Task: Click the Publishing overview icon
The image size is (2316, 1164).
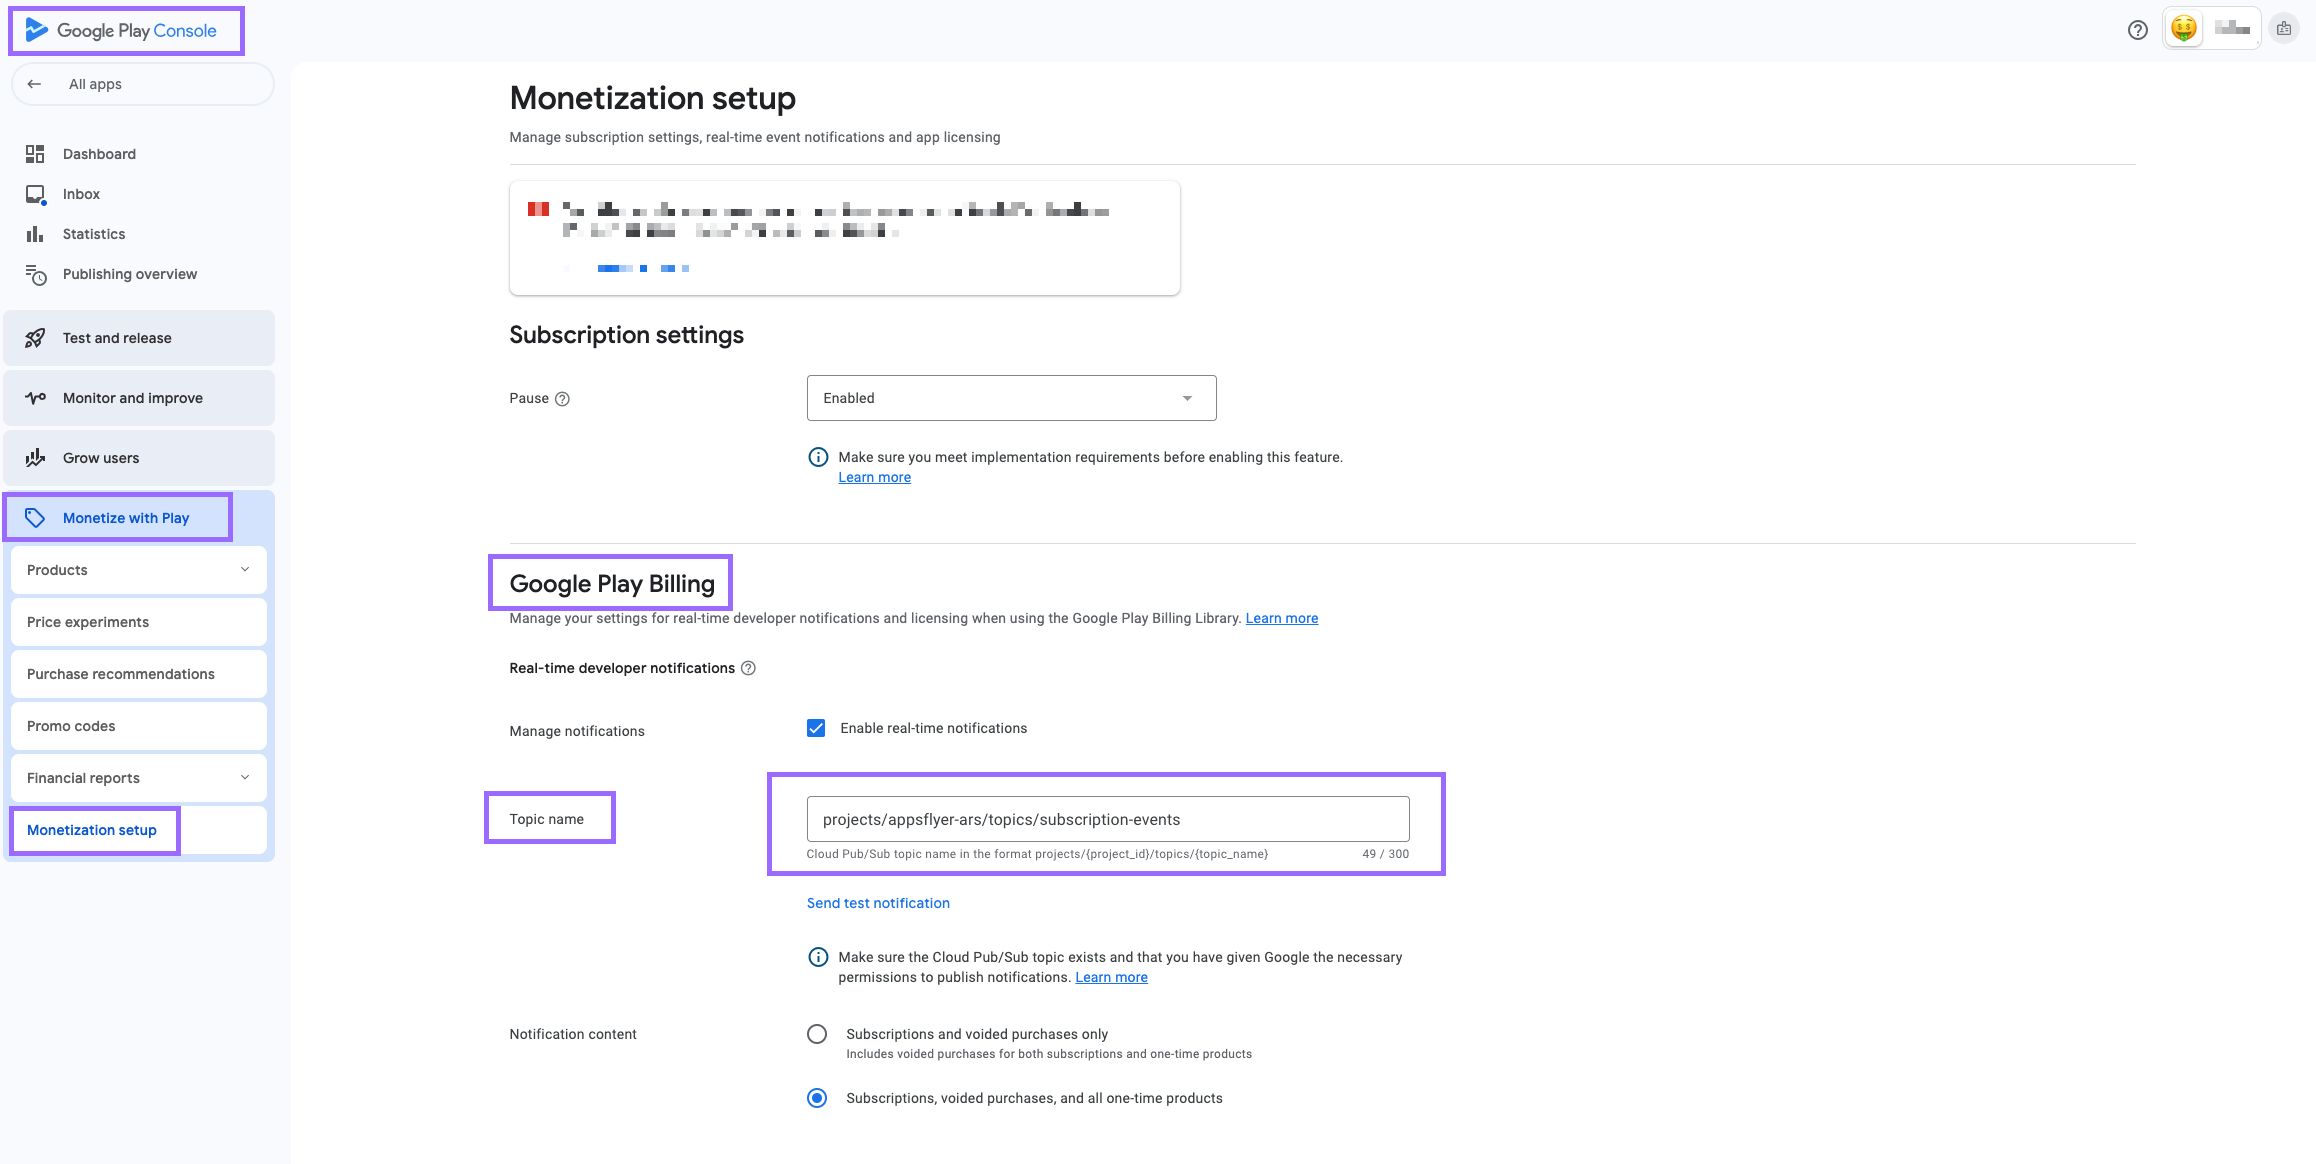Action: click(36, 274)
